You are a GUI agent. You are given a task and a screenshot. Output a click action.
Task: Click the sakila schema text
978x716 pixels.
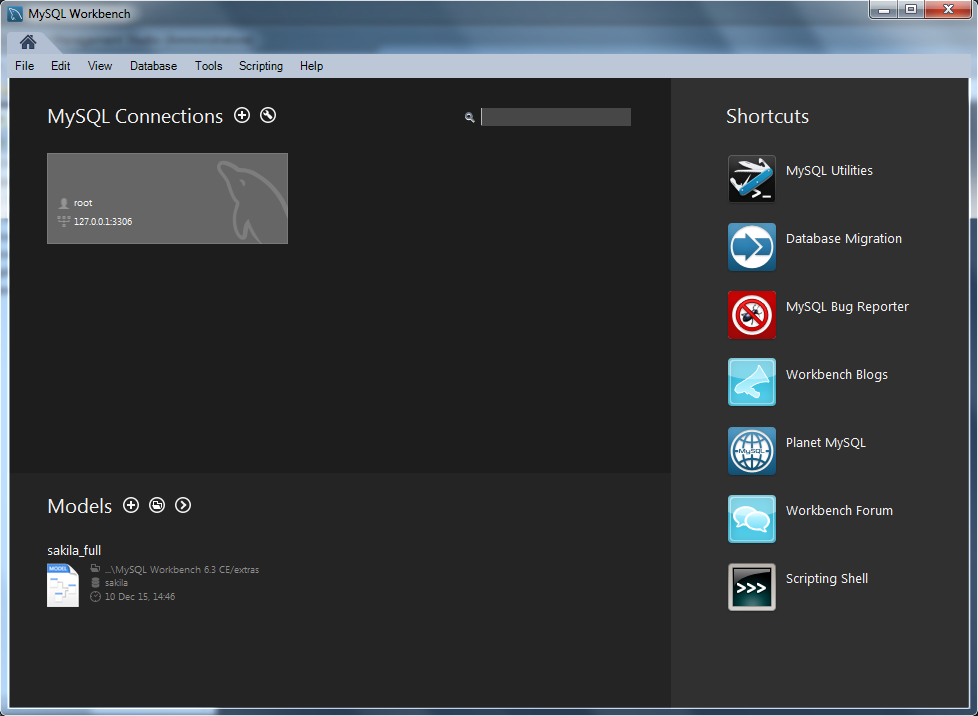point(116,583)
